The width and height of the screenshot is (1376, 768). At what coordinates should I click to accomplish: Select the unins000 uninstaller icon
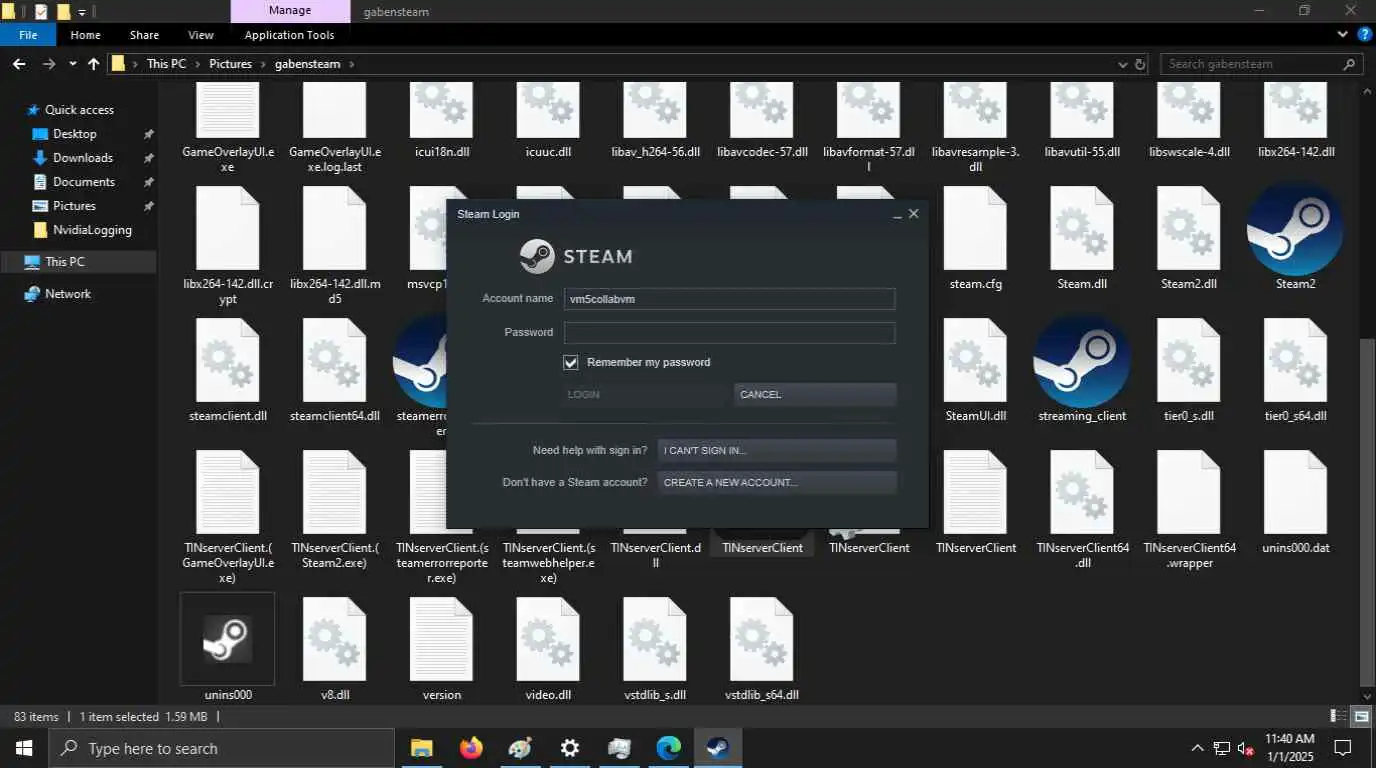[x=227, y=639]
